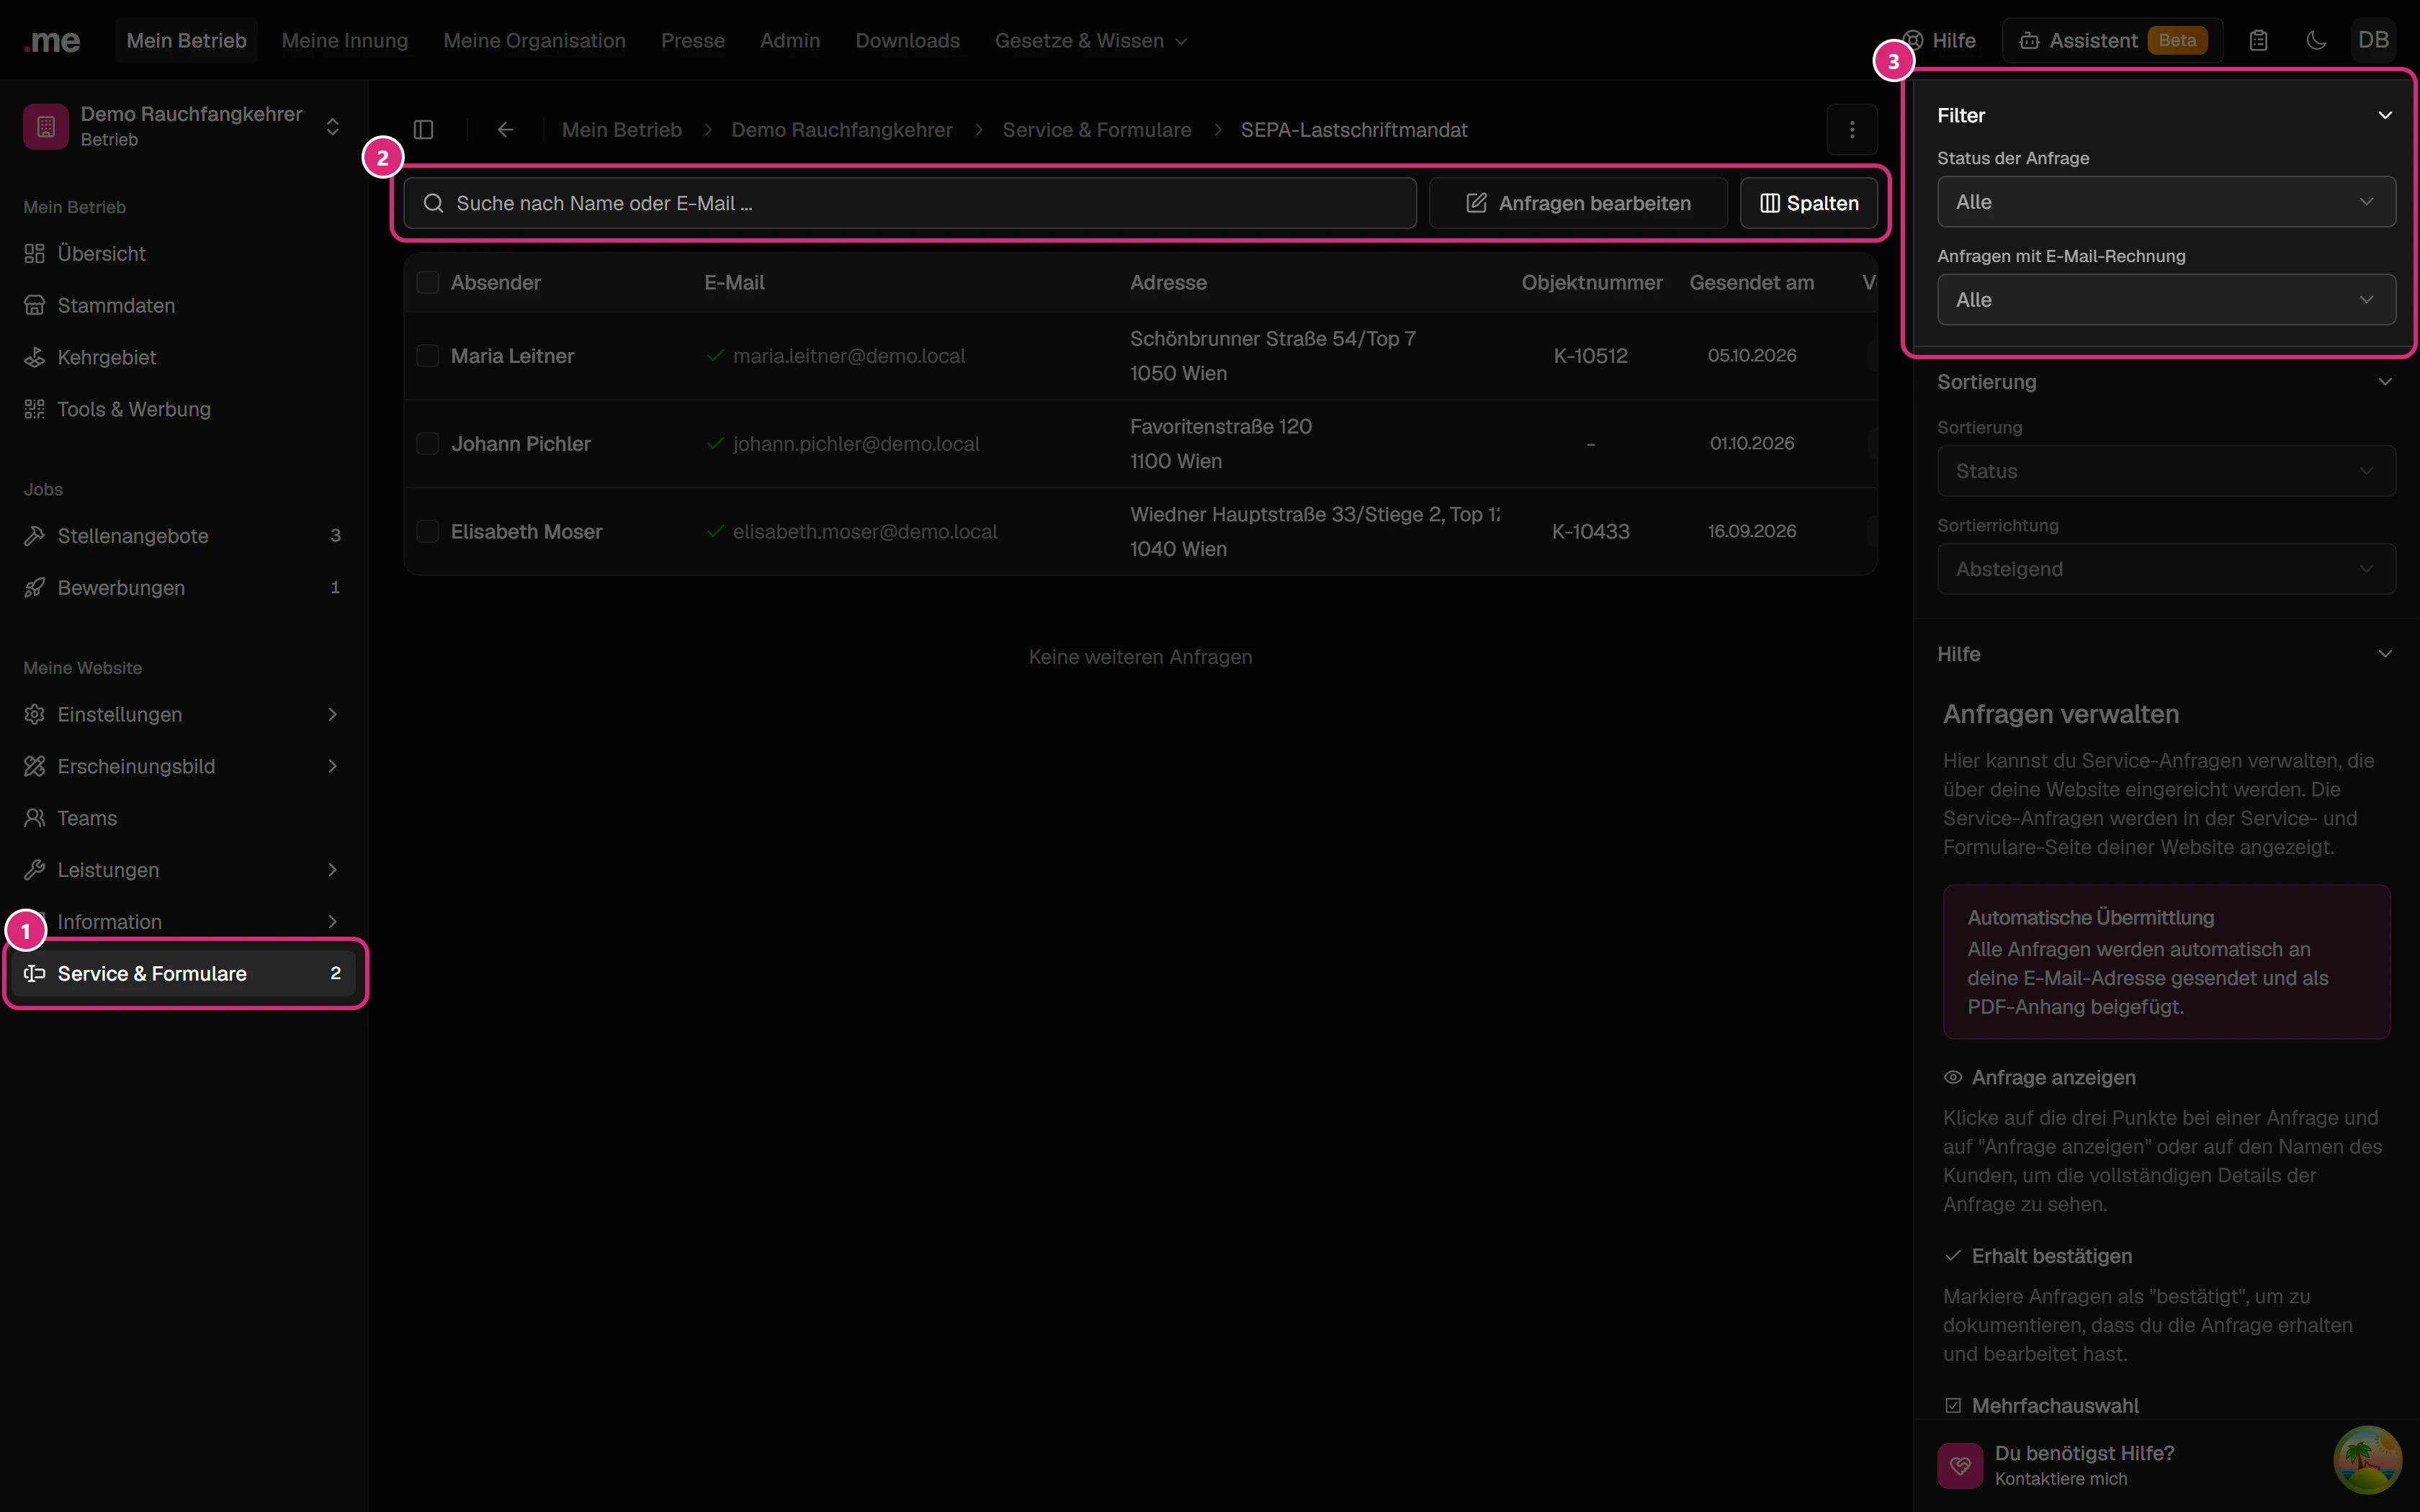Open Tools & Werbung in the sidebar
This screenshot has height=1512, width=2420.
[x=185, y=409]
